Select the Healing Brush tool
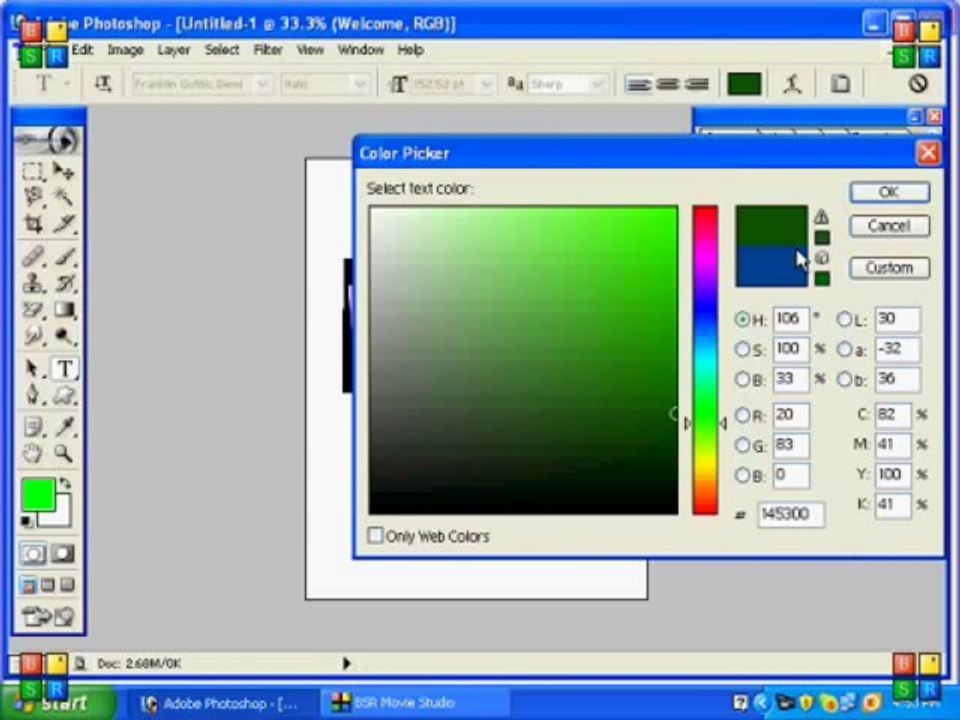 click(x=33, y=256)
